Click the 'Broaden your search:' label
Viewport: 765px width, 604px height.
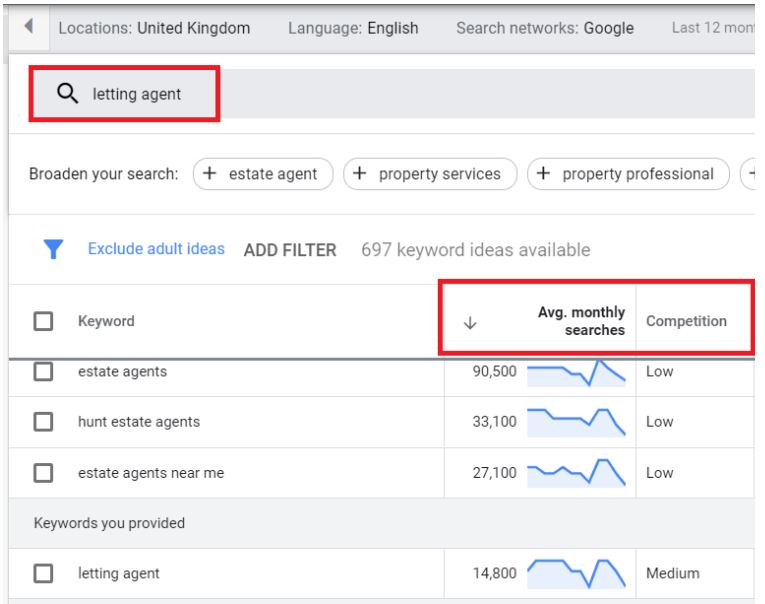pyautogui.click(x=104, y=174)
